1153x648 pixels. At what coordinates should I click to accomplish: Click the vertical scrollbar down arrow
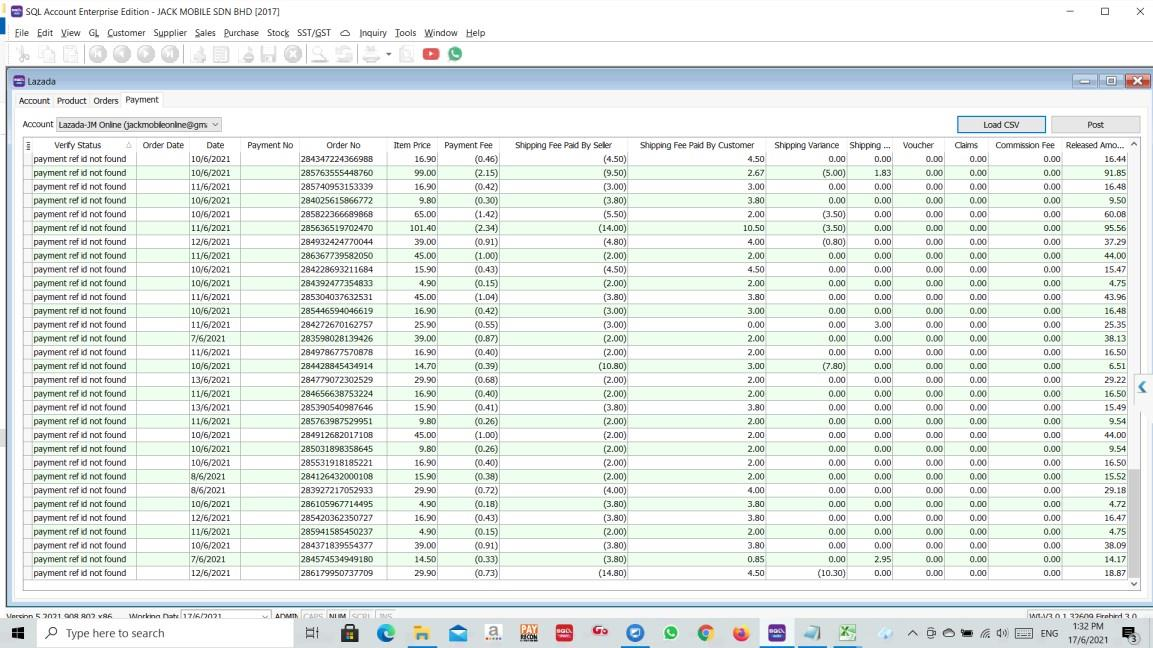tap(1133, 584)
